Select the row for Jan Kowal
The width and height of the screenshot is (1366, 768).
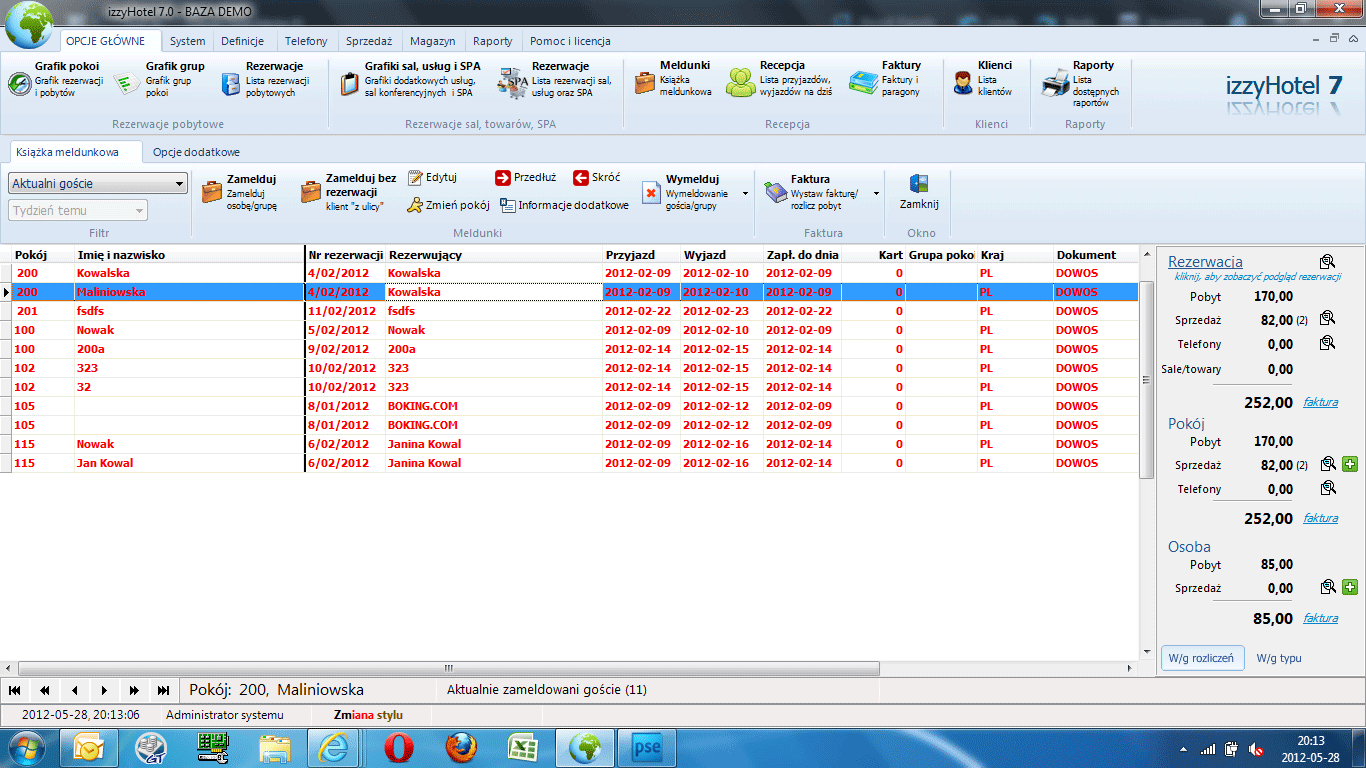point(105,463)
